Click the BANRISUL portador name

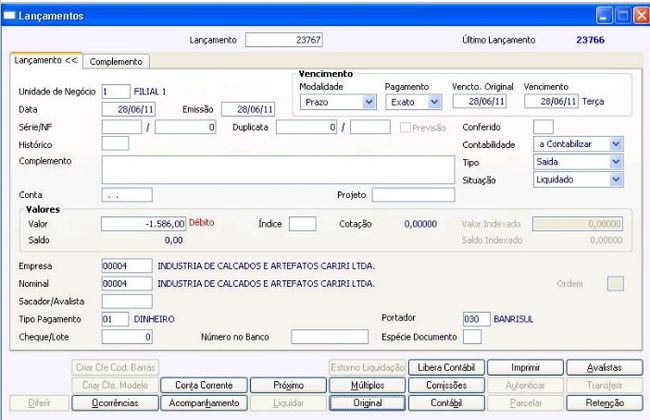coord(513,319)
